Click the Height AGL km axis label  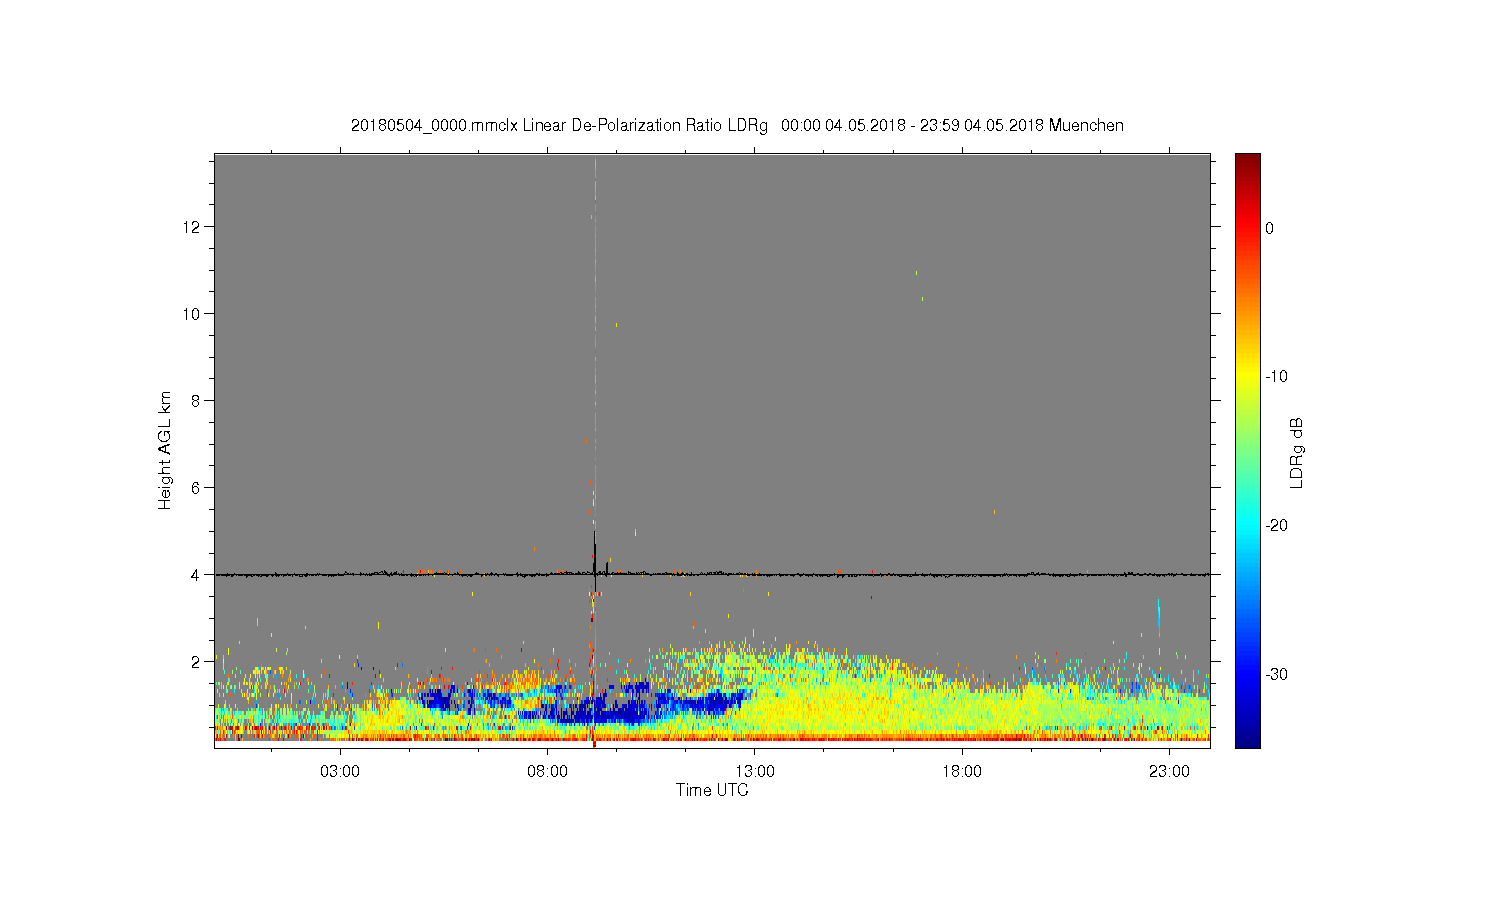[x=165, y=450]
